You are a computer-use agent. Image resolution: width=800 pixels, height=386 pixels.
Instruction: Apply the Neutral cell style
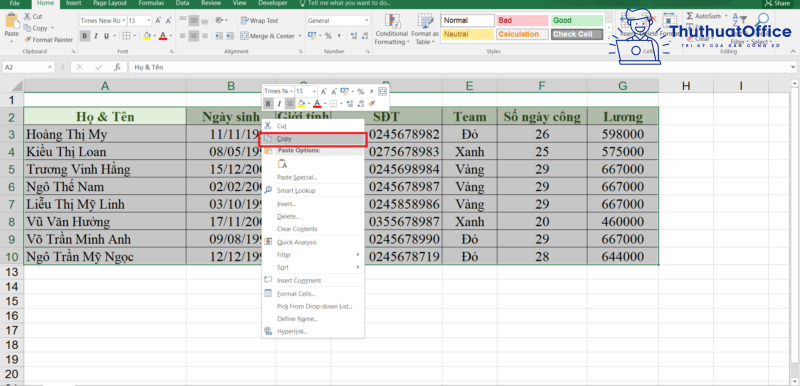point(468,34)
